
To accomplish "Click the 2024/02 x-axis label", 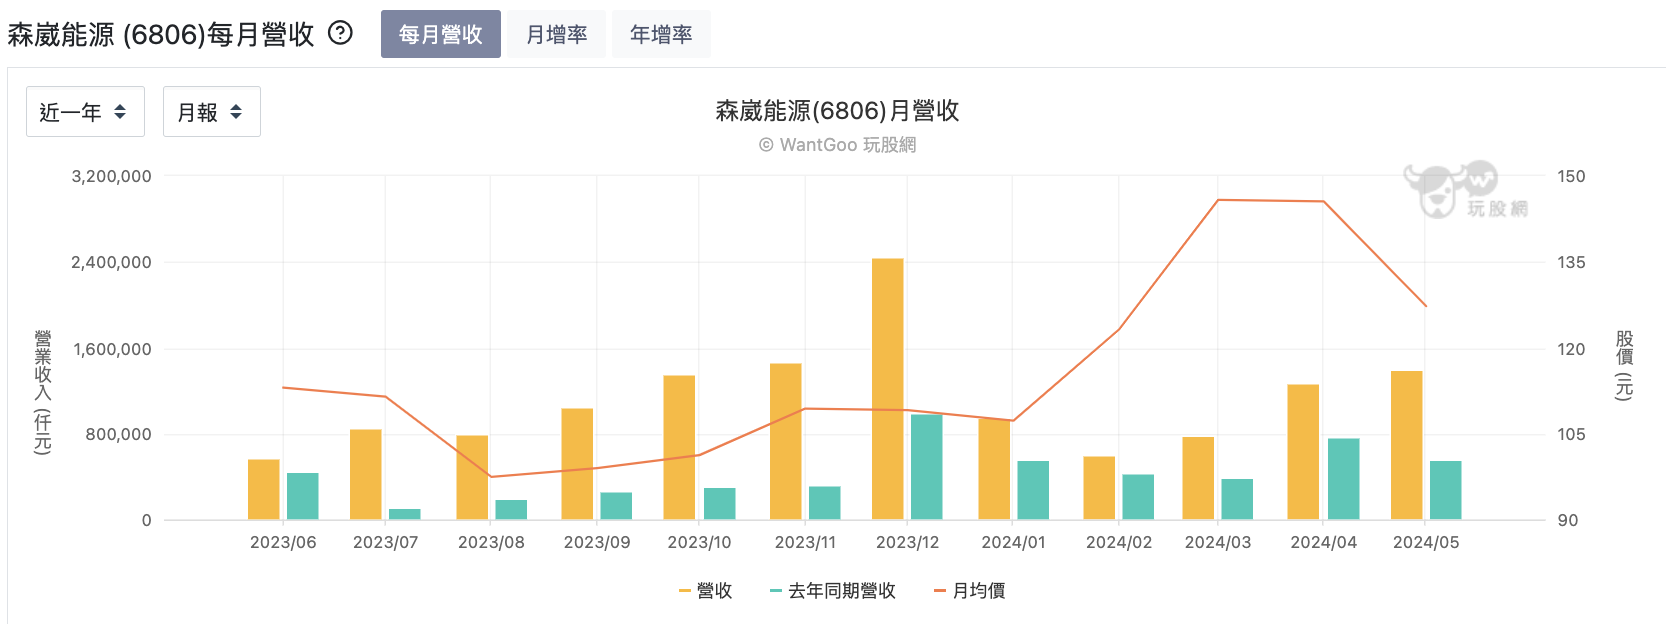I will 1119,542.
